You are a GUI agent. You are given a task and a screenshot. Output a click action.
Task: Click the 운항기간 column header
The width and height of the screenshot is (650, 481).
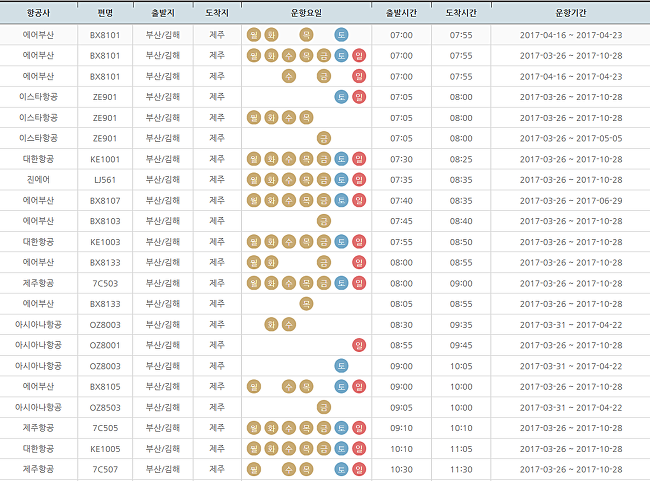coord(571,13)
